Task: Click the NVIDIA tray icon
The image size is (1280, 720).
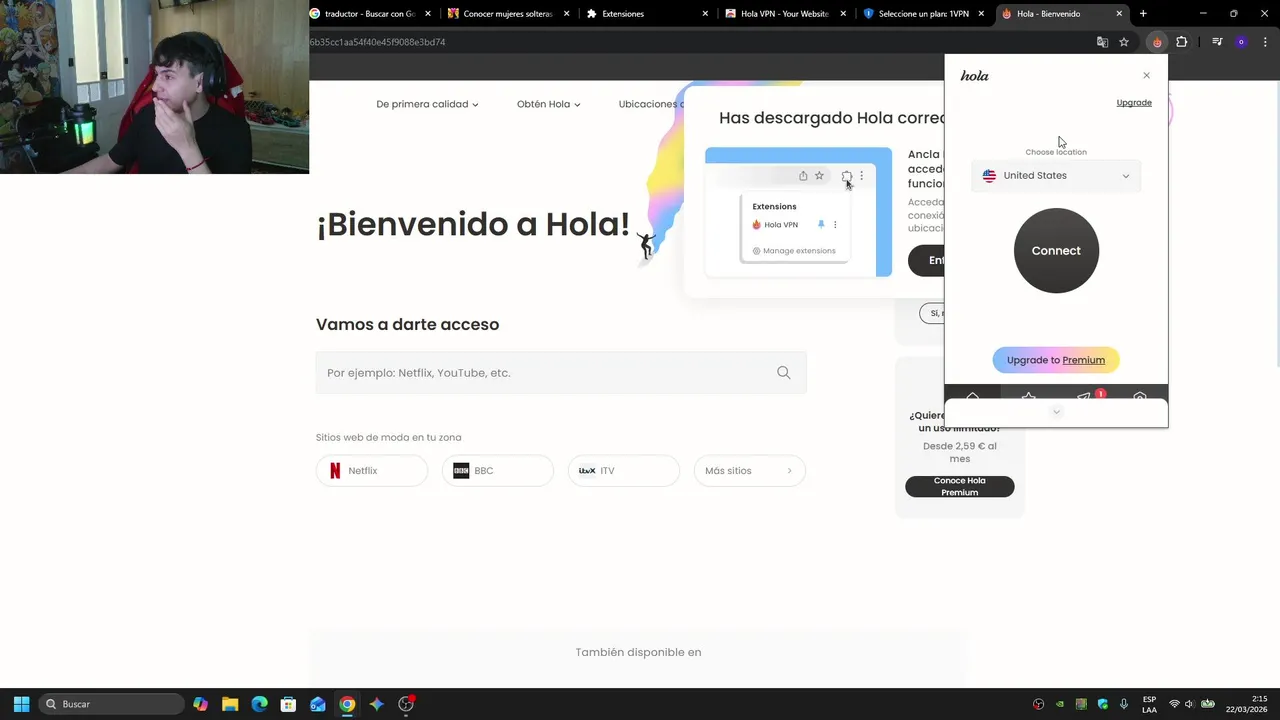Action: [x=1060, y=704]
